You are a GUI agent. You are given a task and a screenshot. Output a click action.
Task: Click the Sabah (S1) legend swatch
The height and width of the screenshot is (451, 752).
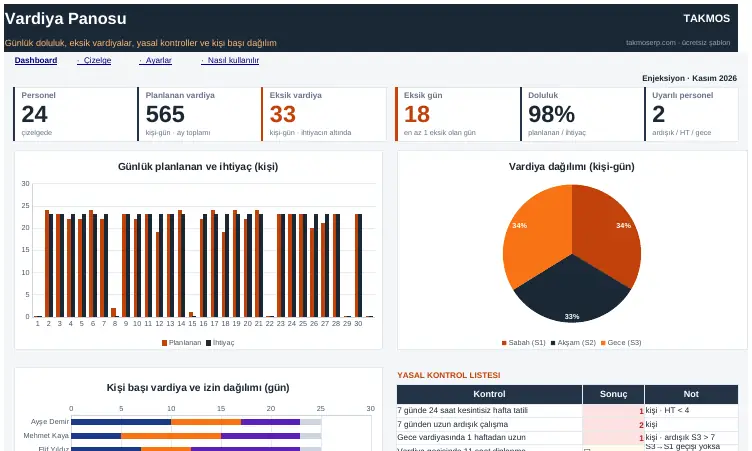tap(504, 343)
